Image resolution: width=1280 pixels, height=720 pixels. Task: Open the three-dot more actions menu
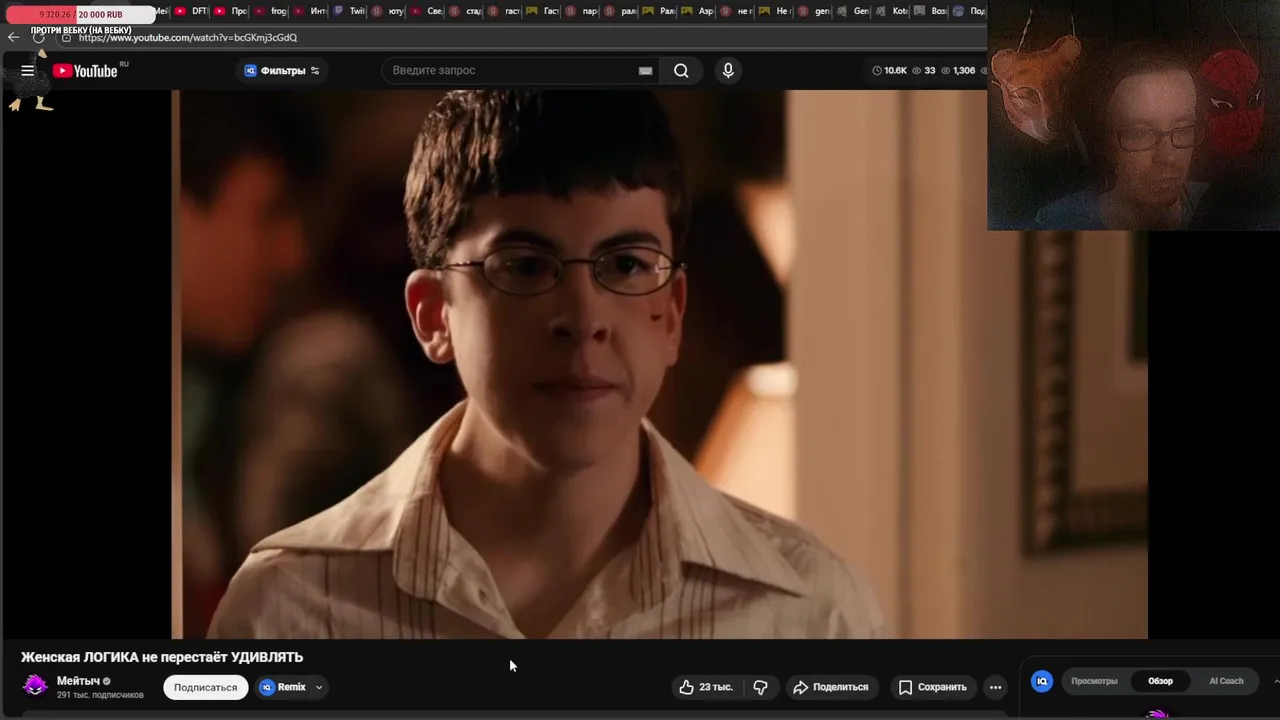pos(995,687)
